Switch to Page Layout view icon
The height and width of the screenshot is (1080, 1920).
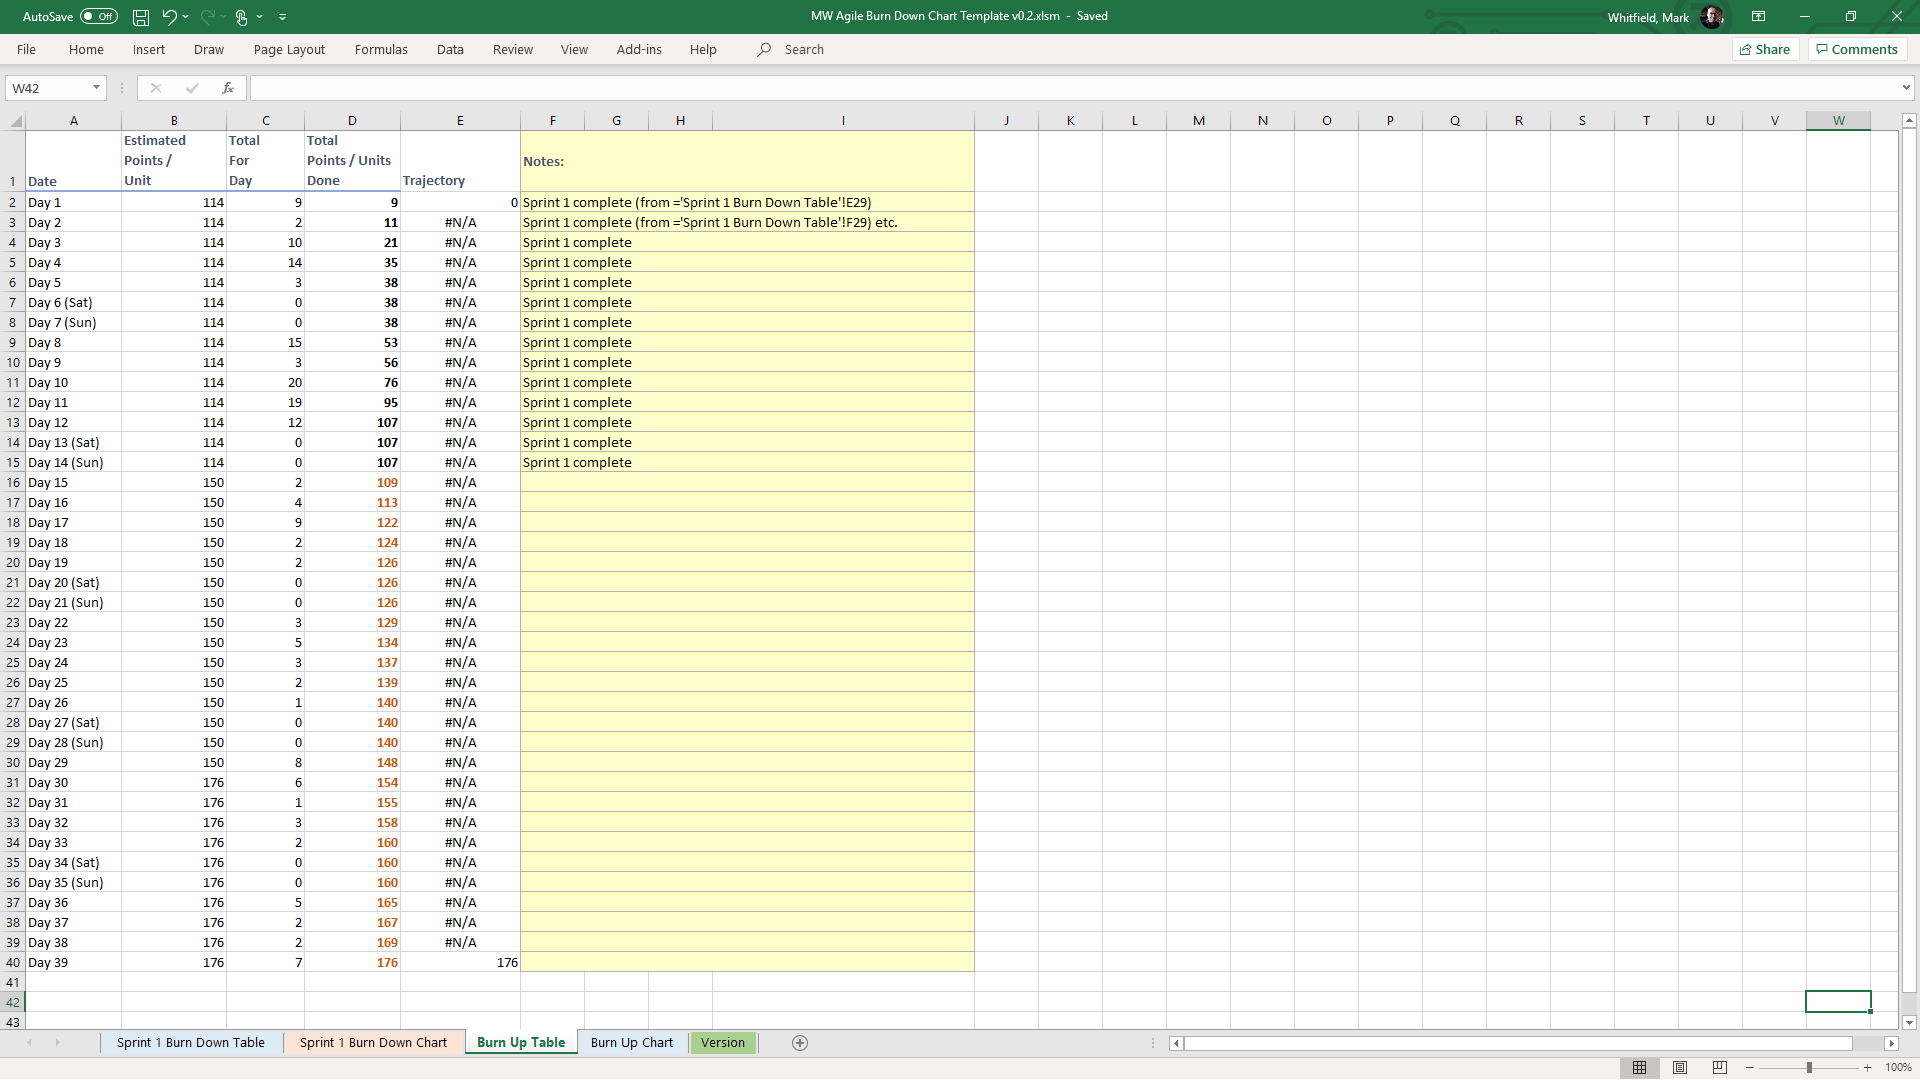coord(1680,1068)
